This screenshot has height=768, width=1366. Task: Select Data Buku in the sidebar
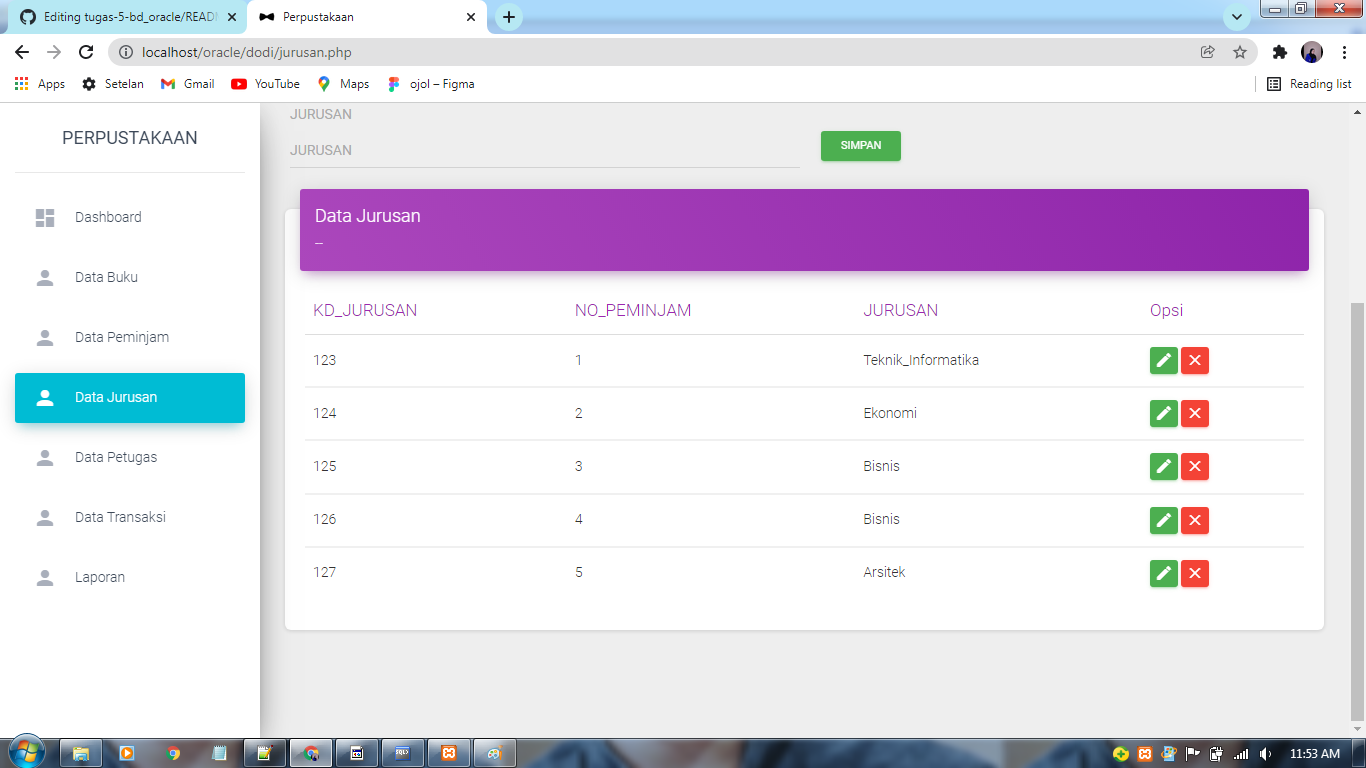point(106,277)
